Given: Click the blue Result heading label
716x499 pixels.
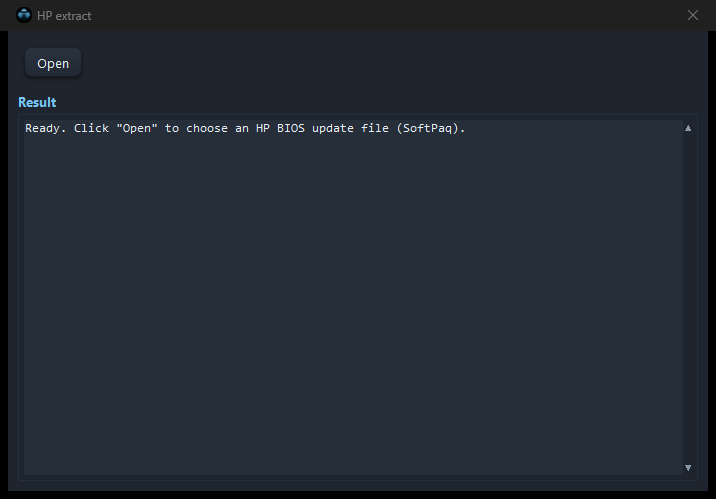Looking at the screenshot, I should (37, 102).
